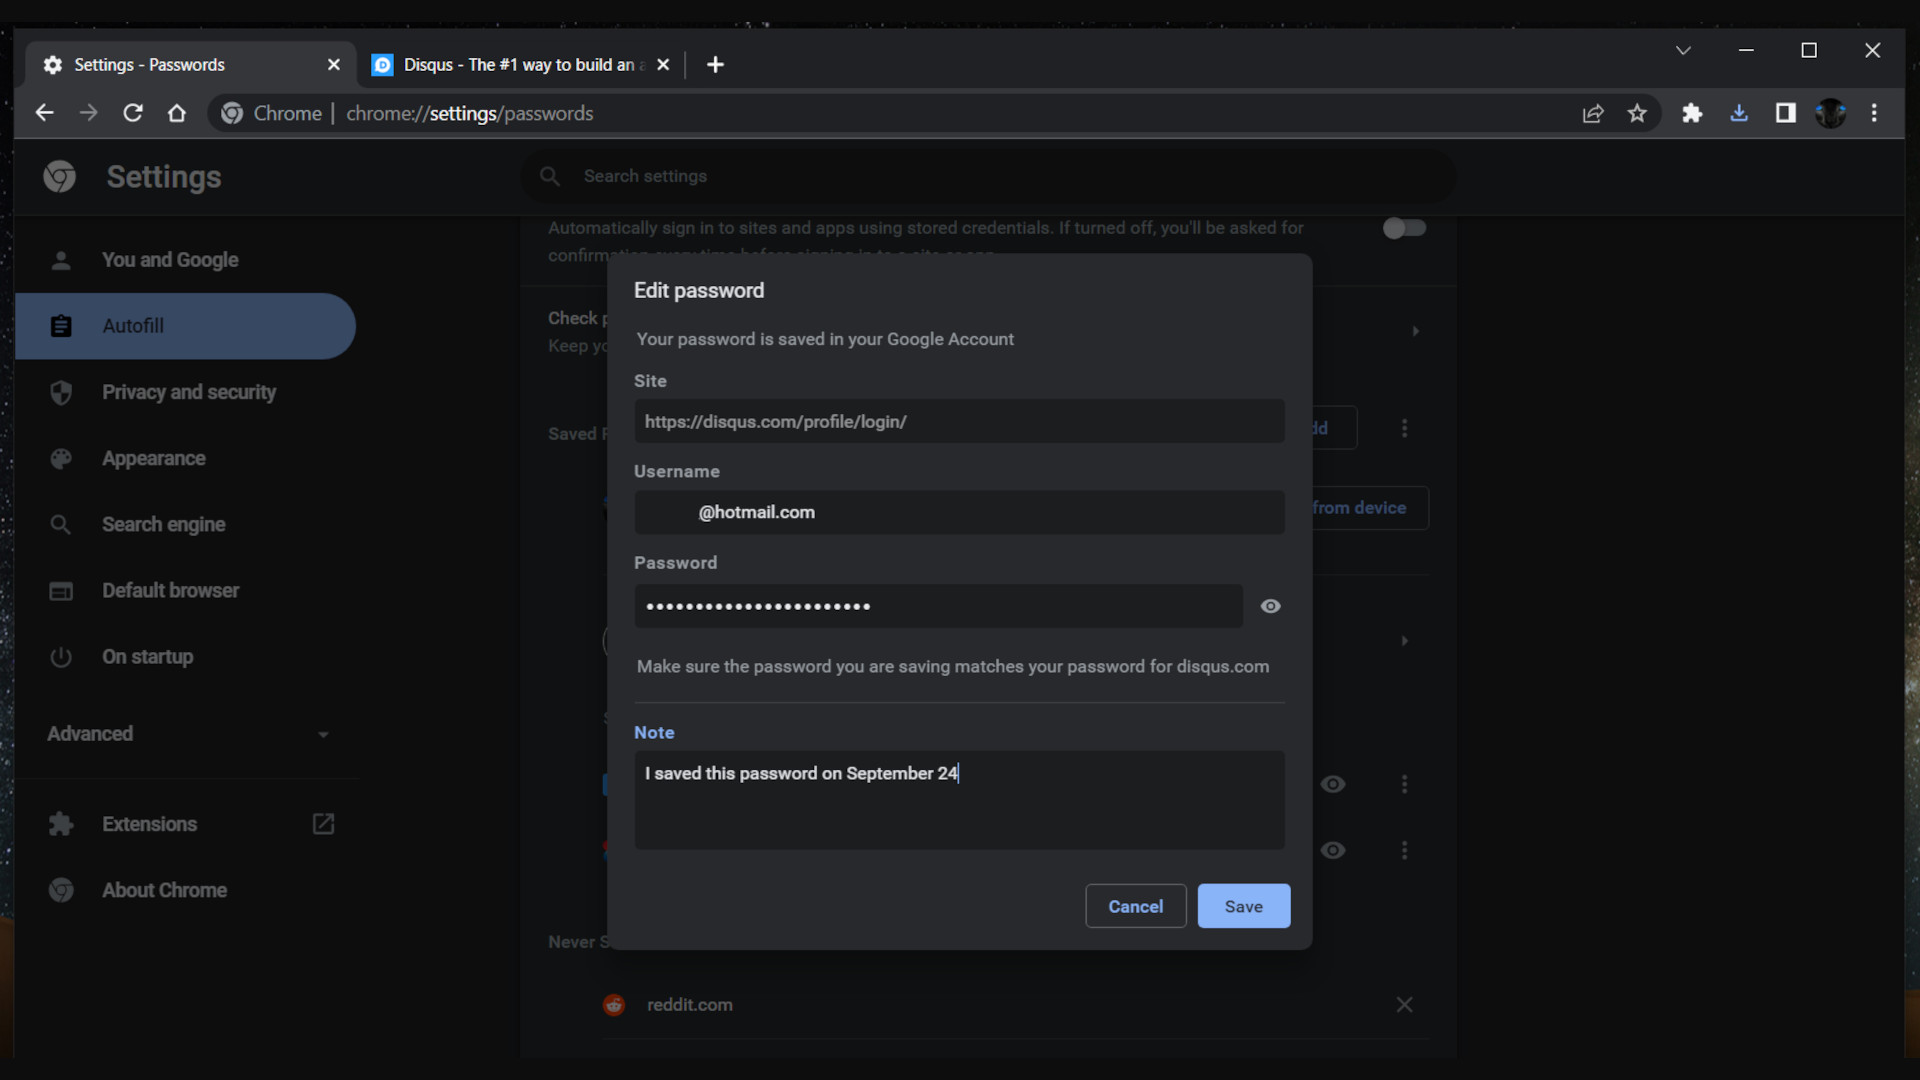This screenshot has width=1920, height=1080.
Task: Close the Disqus tab
Action: tap(663, 64)
